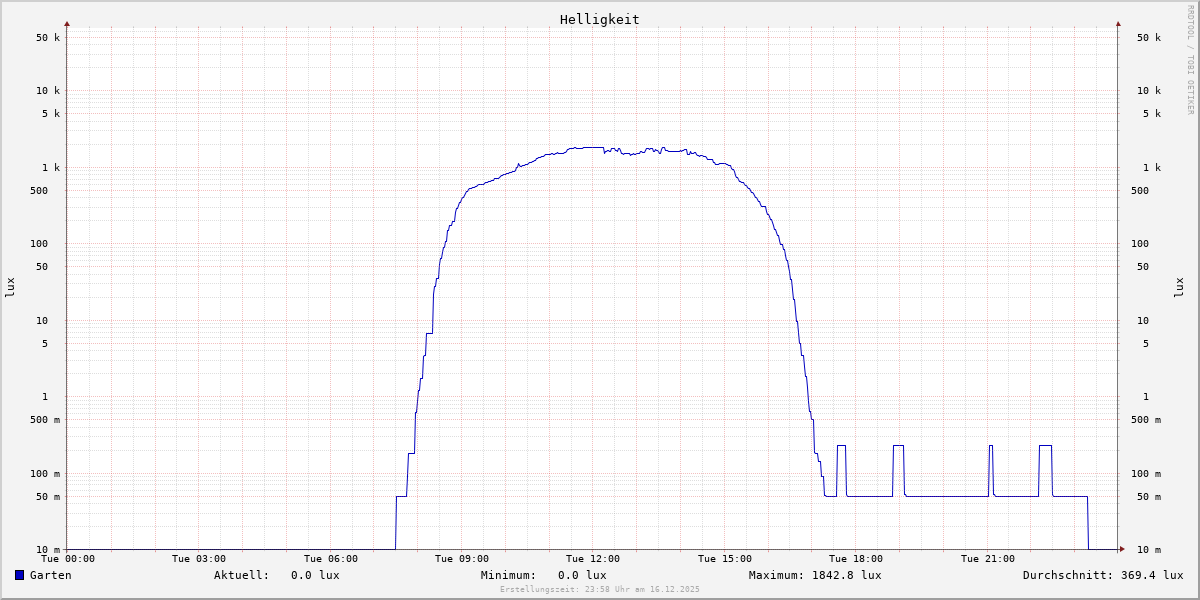Click the Aktuell 0.0 lux value

point(315,575)
